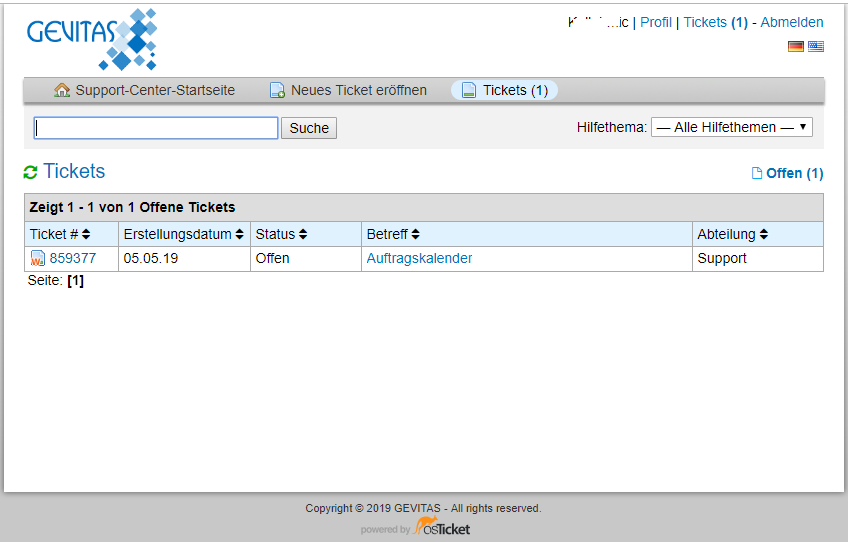Sort by Ticket # column arrows
The height and width of the screenshot is (542, 848).
[86, 234]
